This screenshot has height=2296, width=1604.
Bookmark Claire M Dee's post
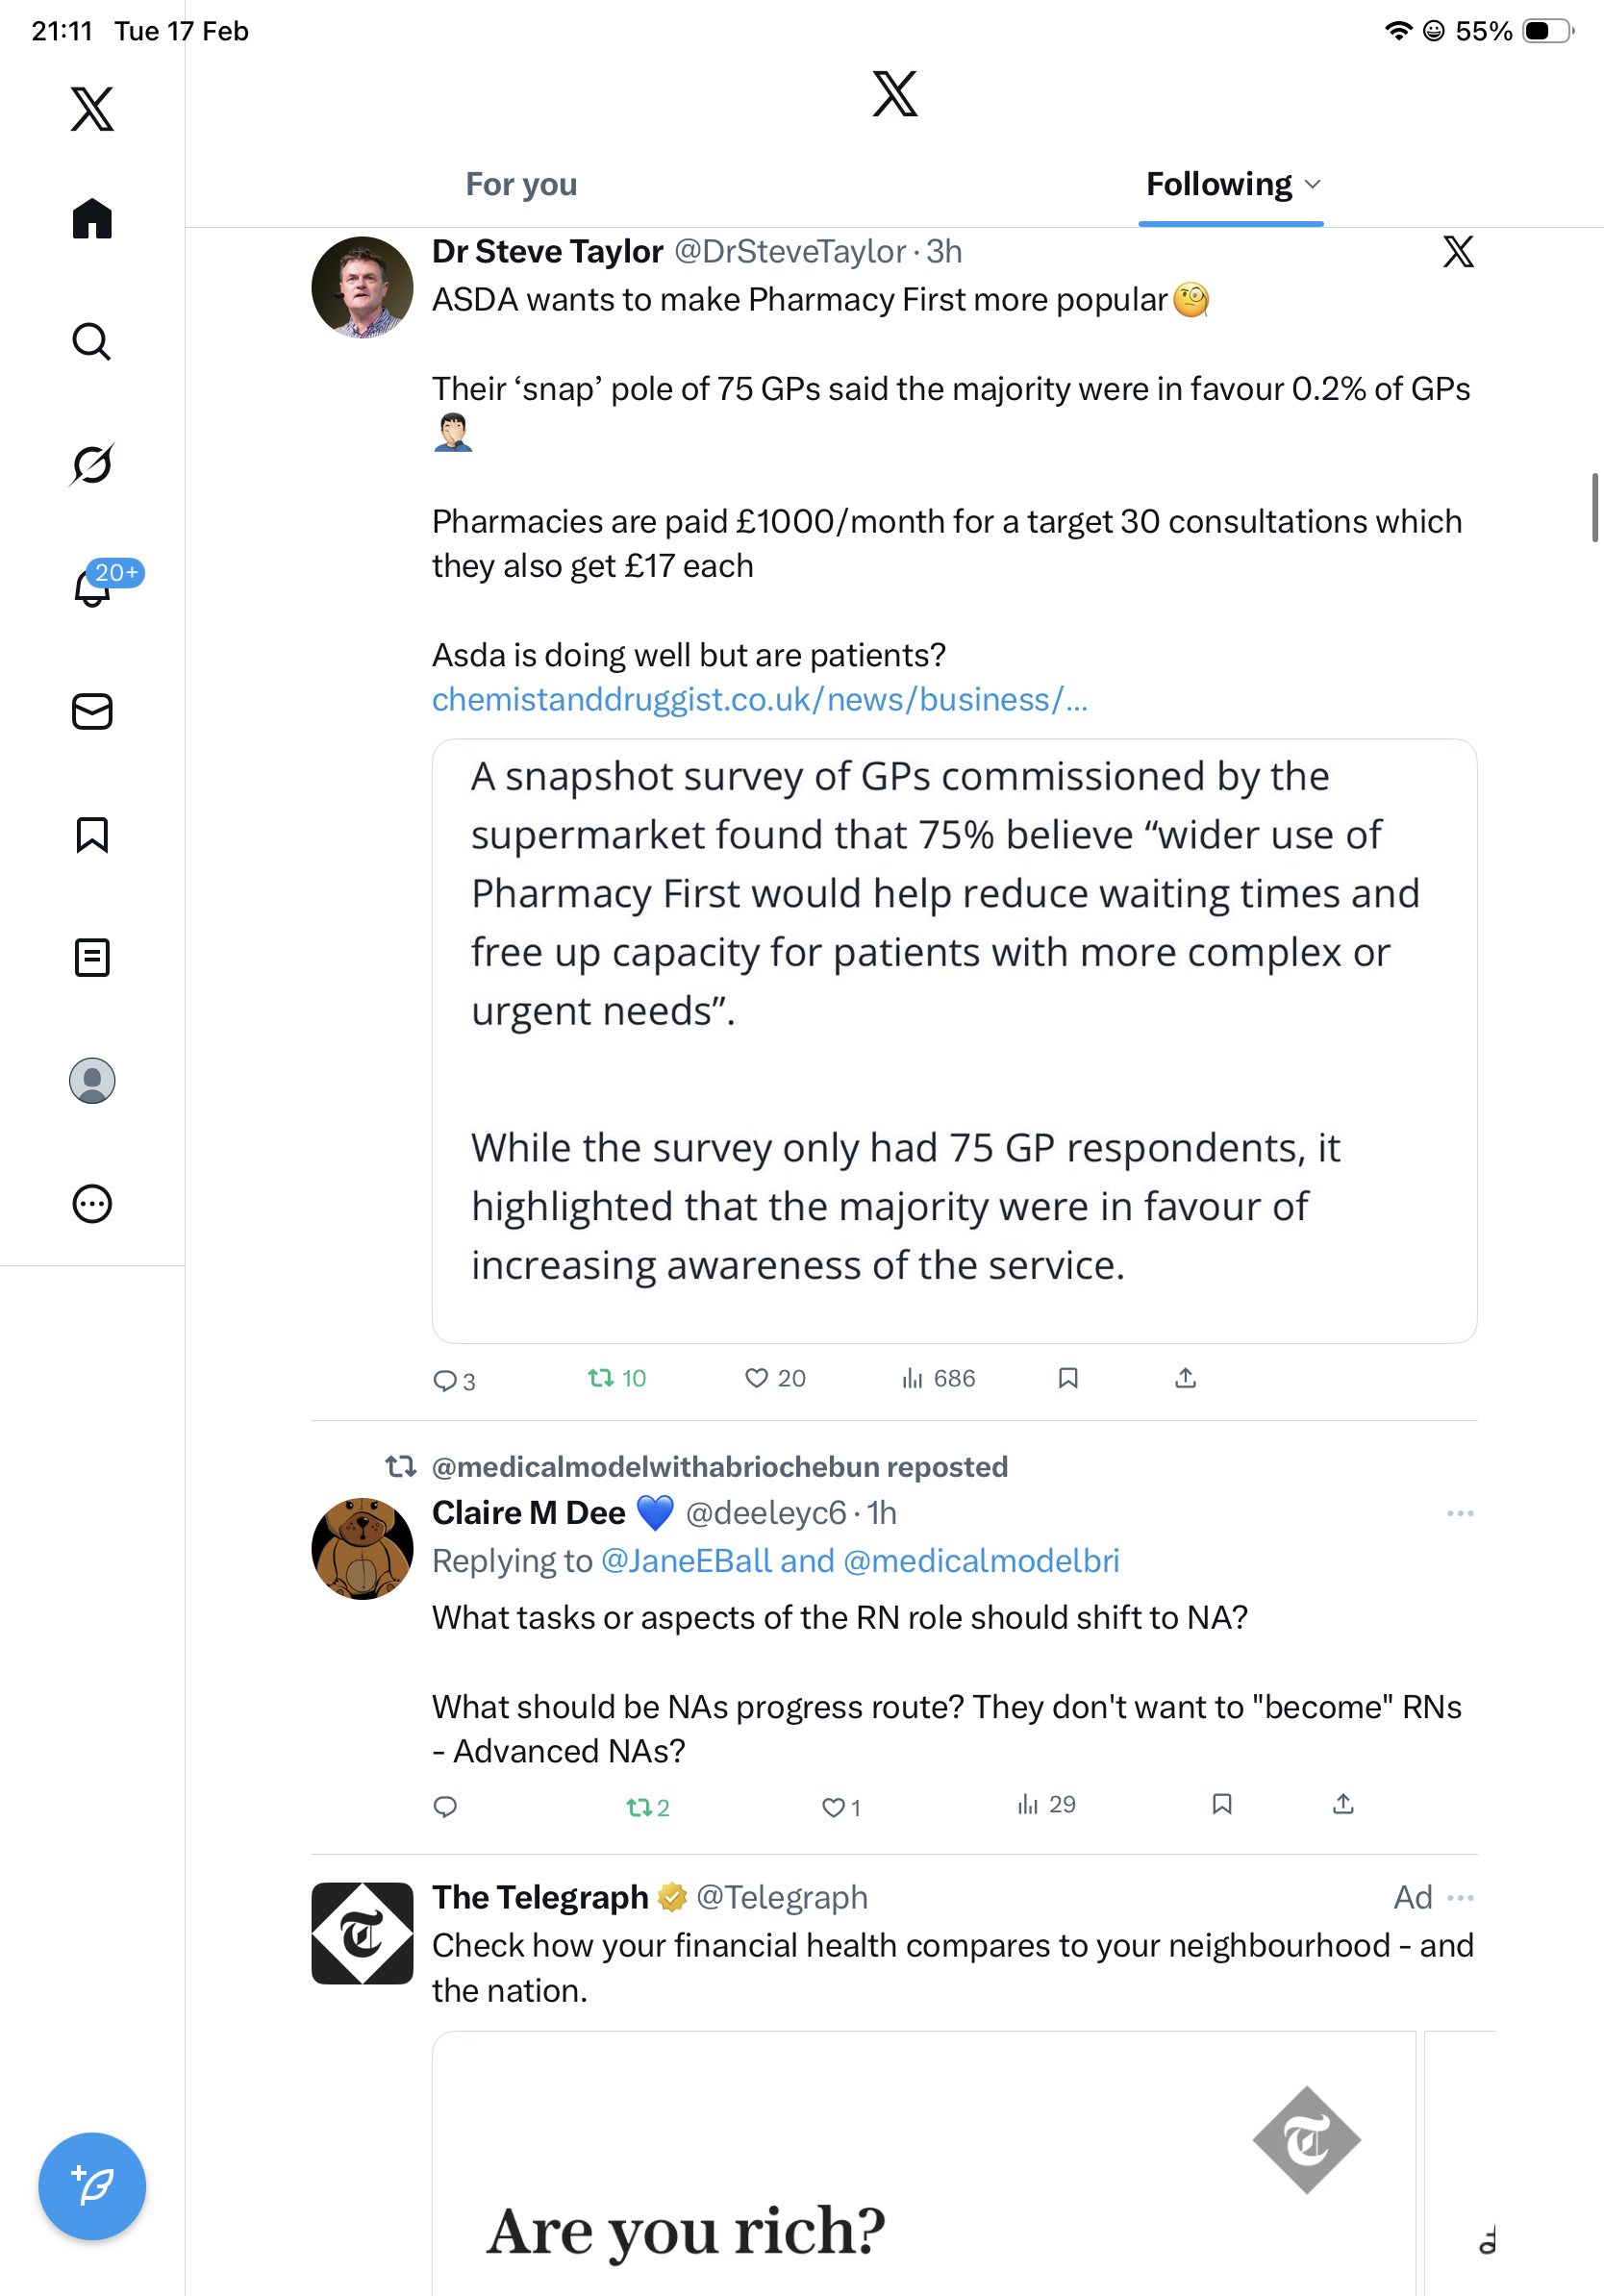pyautogui.click(x=1221, y=1803)
